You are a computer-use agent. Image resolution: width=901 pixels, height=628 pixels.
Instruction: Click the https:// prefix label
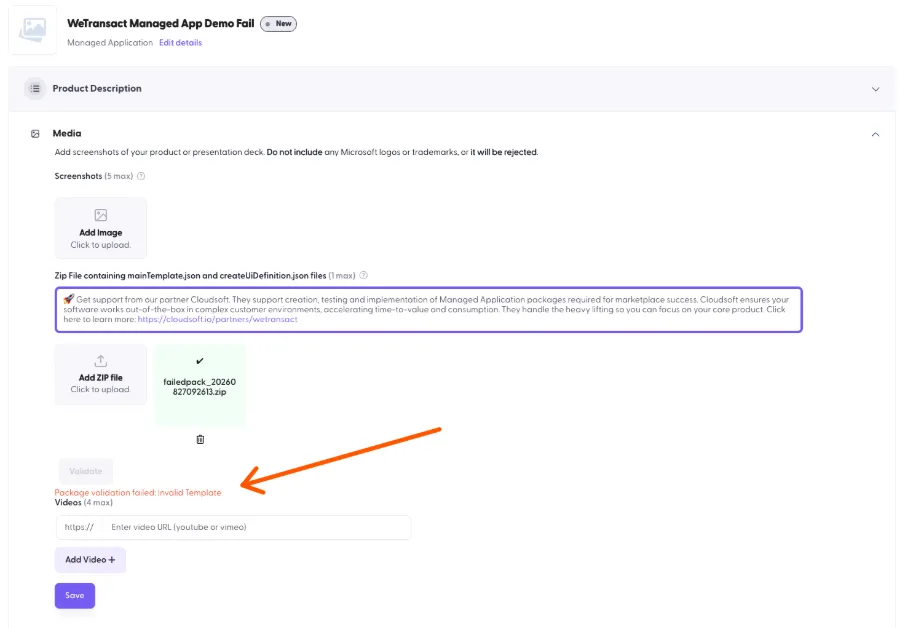[79, 527]
